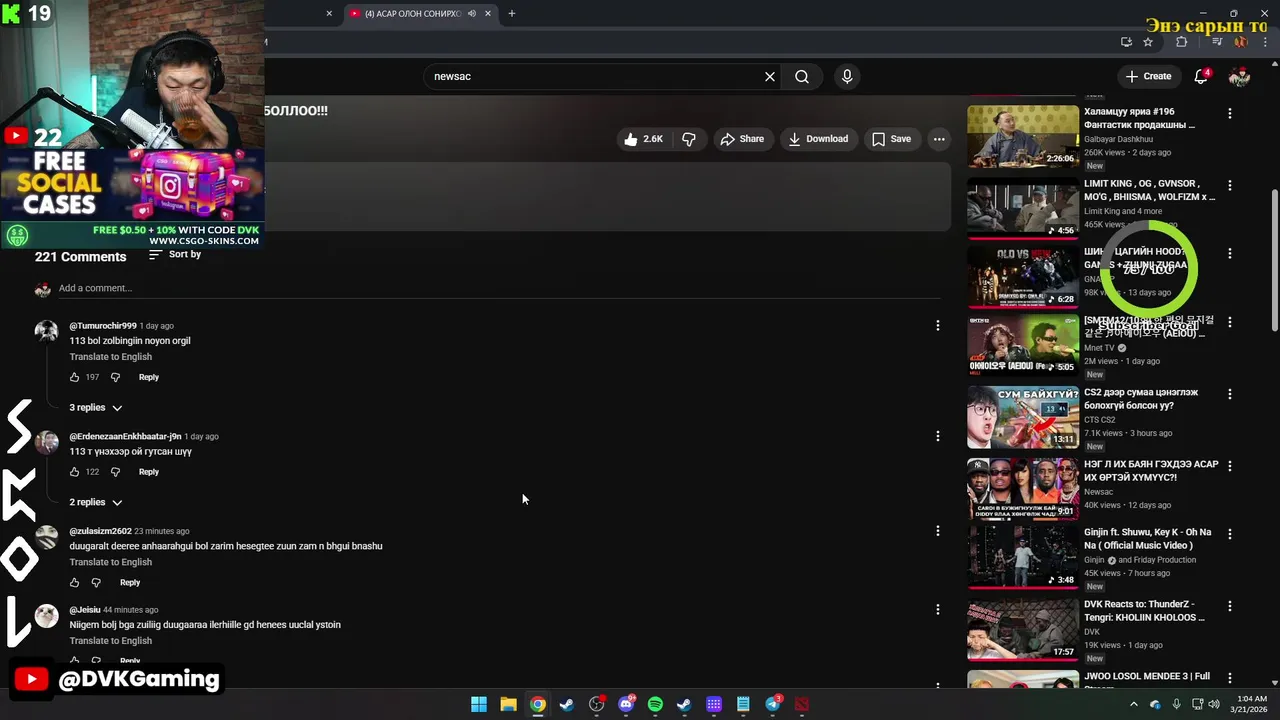Open the 'Ginjin ft. Shuwu, Key K - Oh Na Na' title

(1147, 539)
